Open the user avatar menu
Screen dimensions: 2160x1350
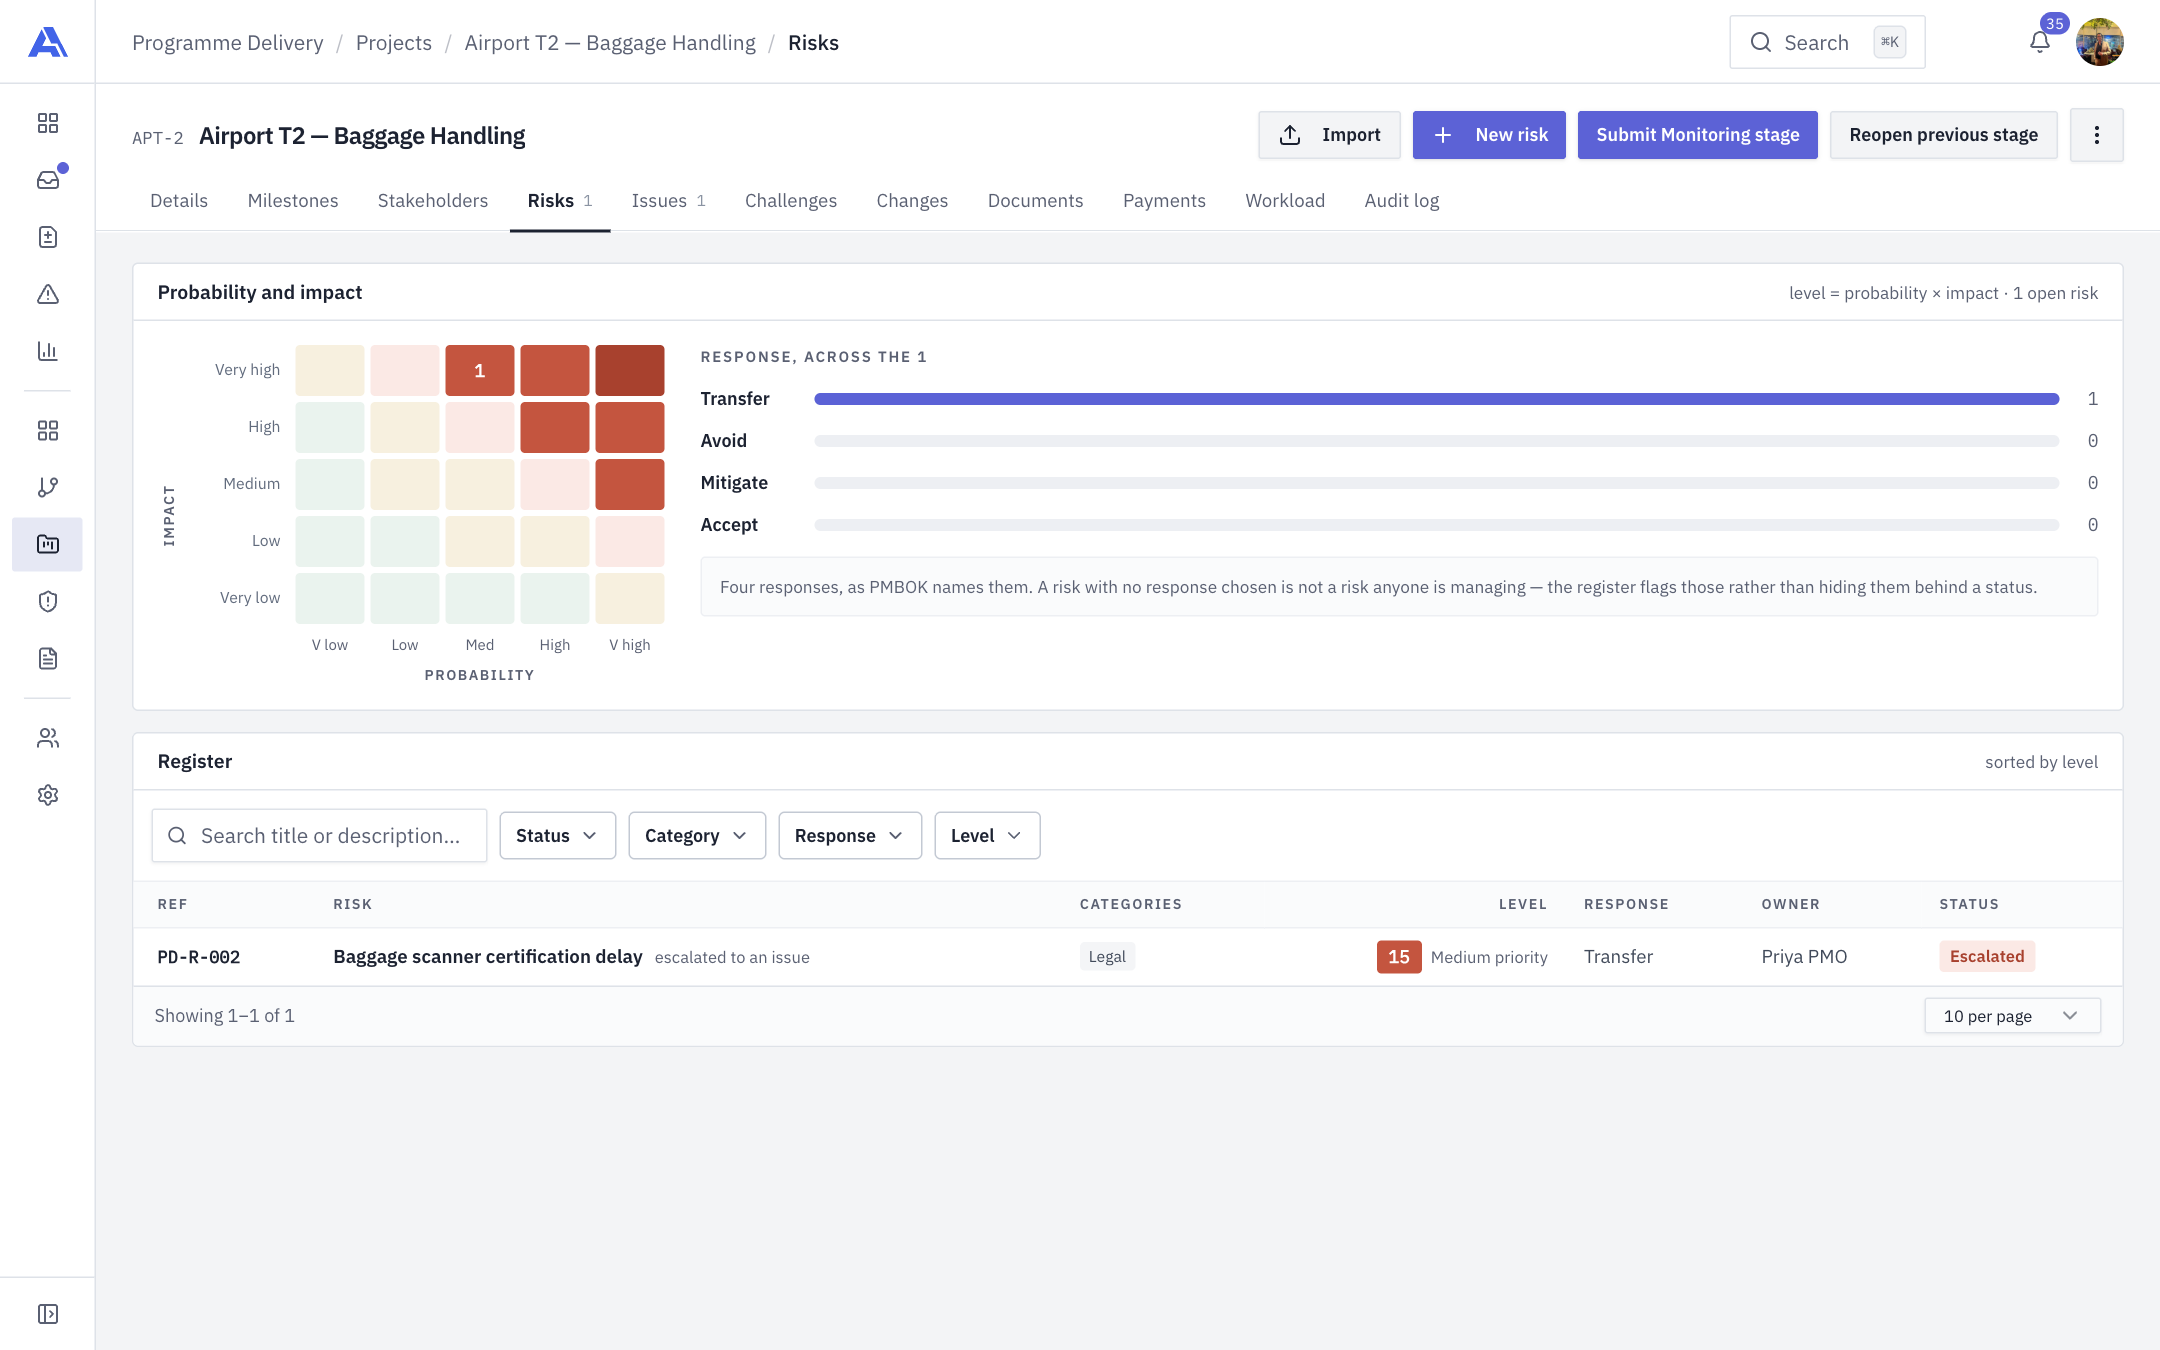point(2099,42)
